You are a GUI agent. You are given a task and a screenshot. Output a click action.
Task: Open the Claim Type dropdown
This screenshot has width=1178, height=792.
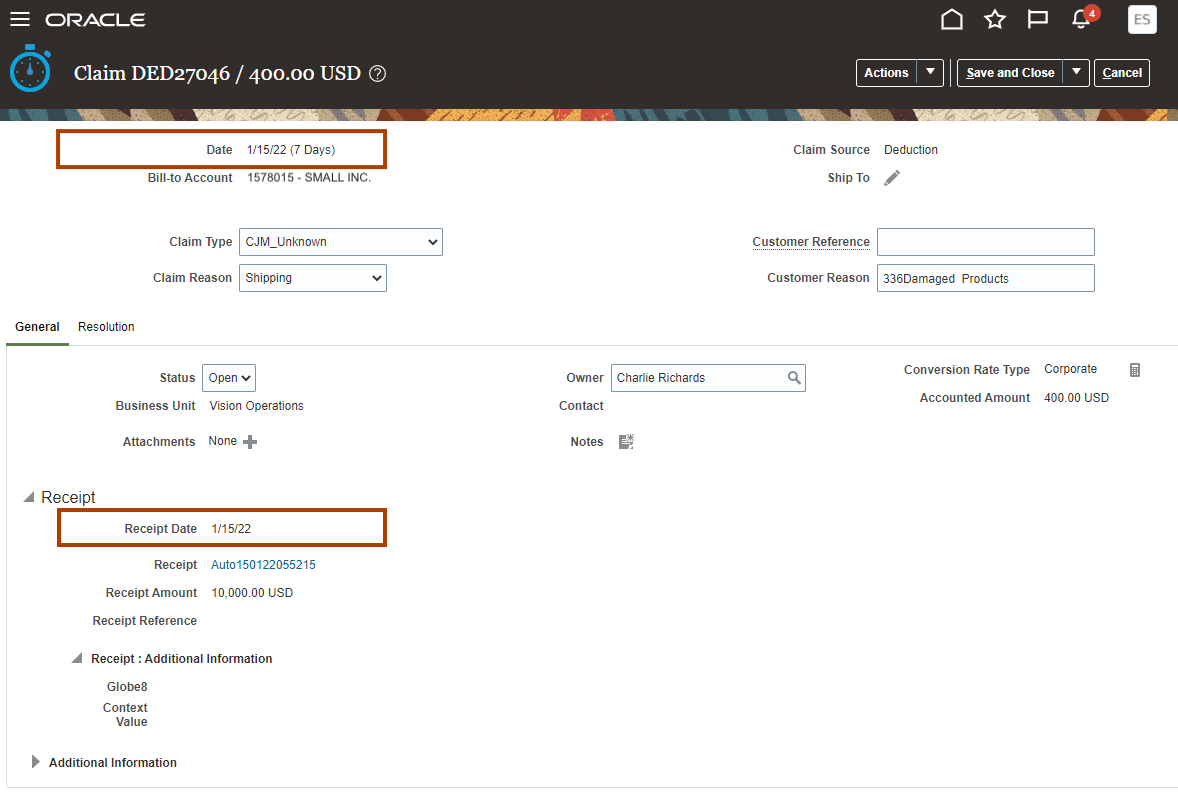(x=341, y=242)
